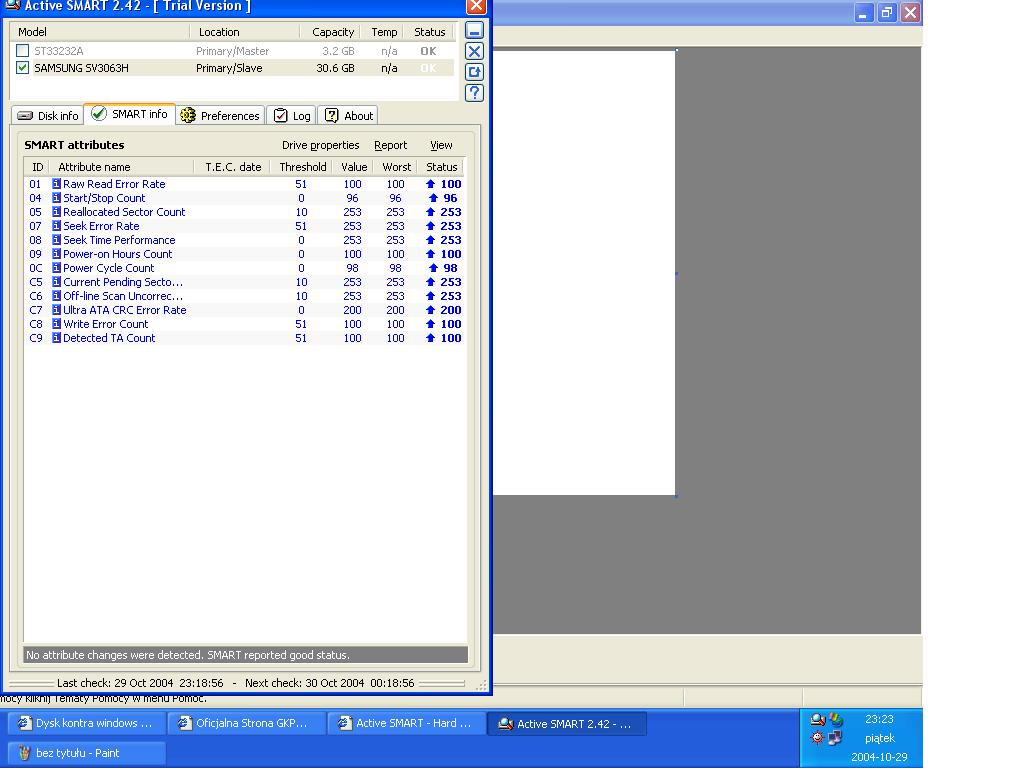This screenshot has width=1024, height=768.
Task: Click the refresh drives icon
Action: tap(474, 72)
